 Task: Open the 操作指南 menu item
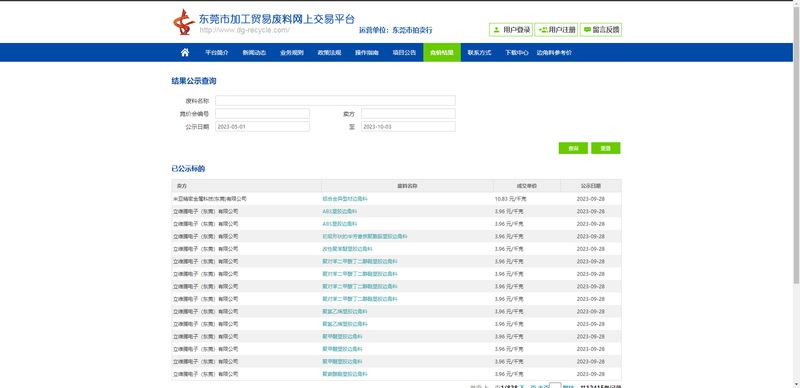[367, 53]
